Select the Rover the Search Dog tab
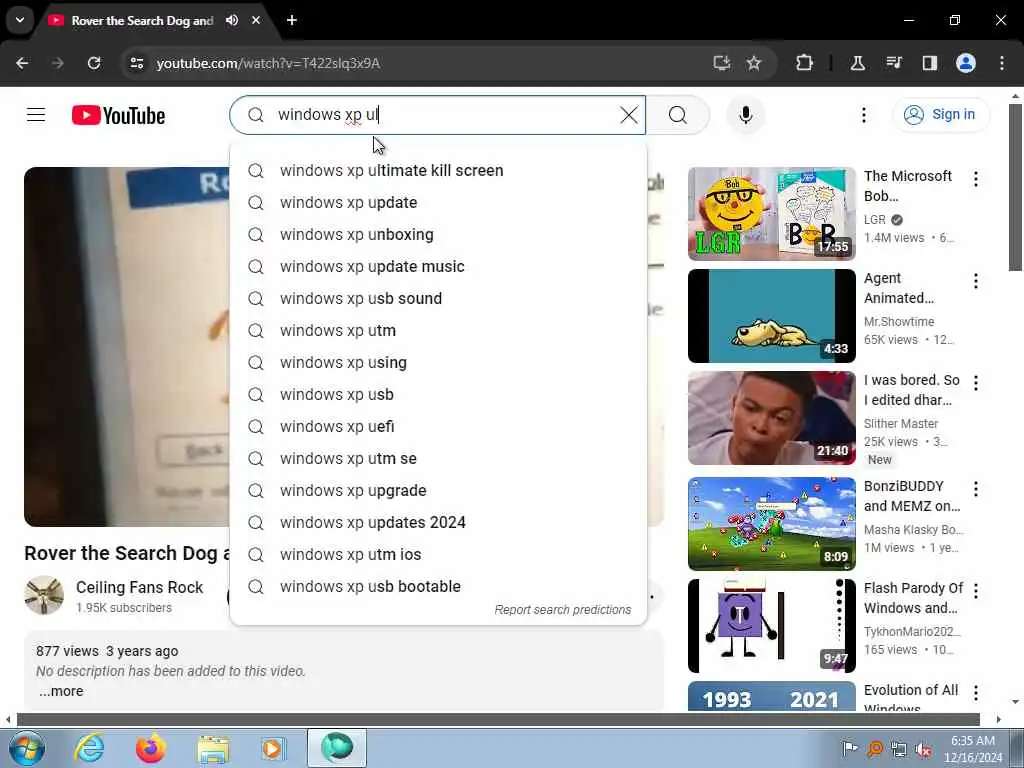 click(x=142, y=21)
